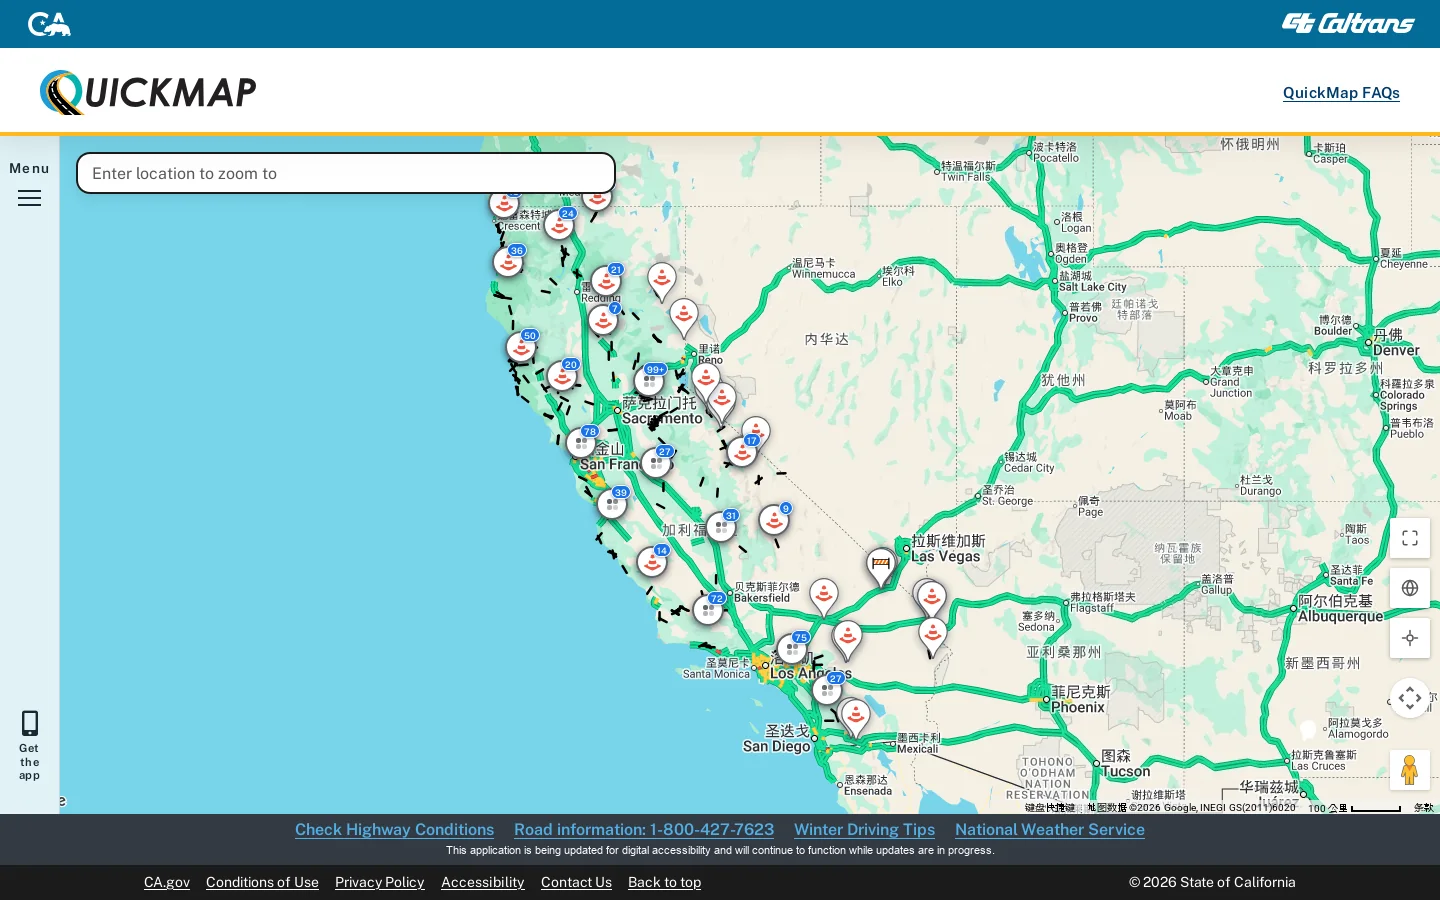Open the cone marker with badge 36
Viewport: 1440px width, 900px height.
(x=509, y=262)
